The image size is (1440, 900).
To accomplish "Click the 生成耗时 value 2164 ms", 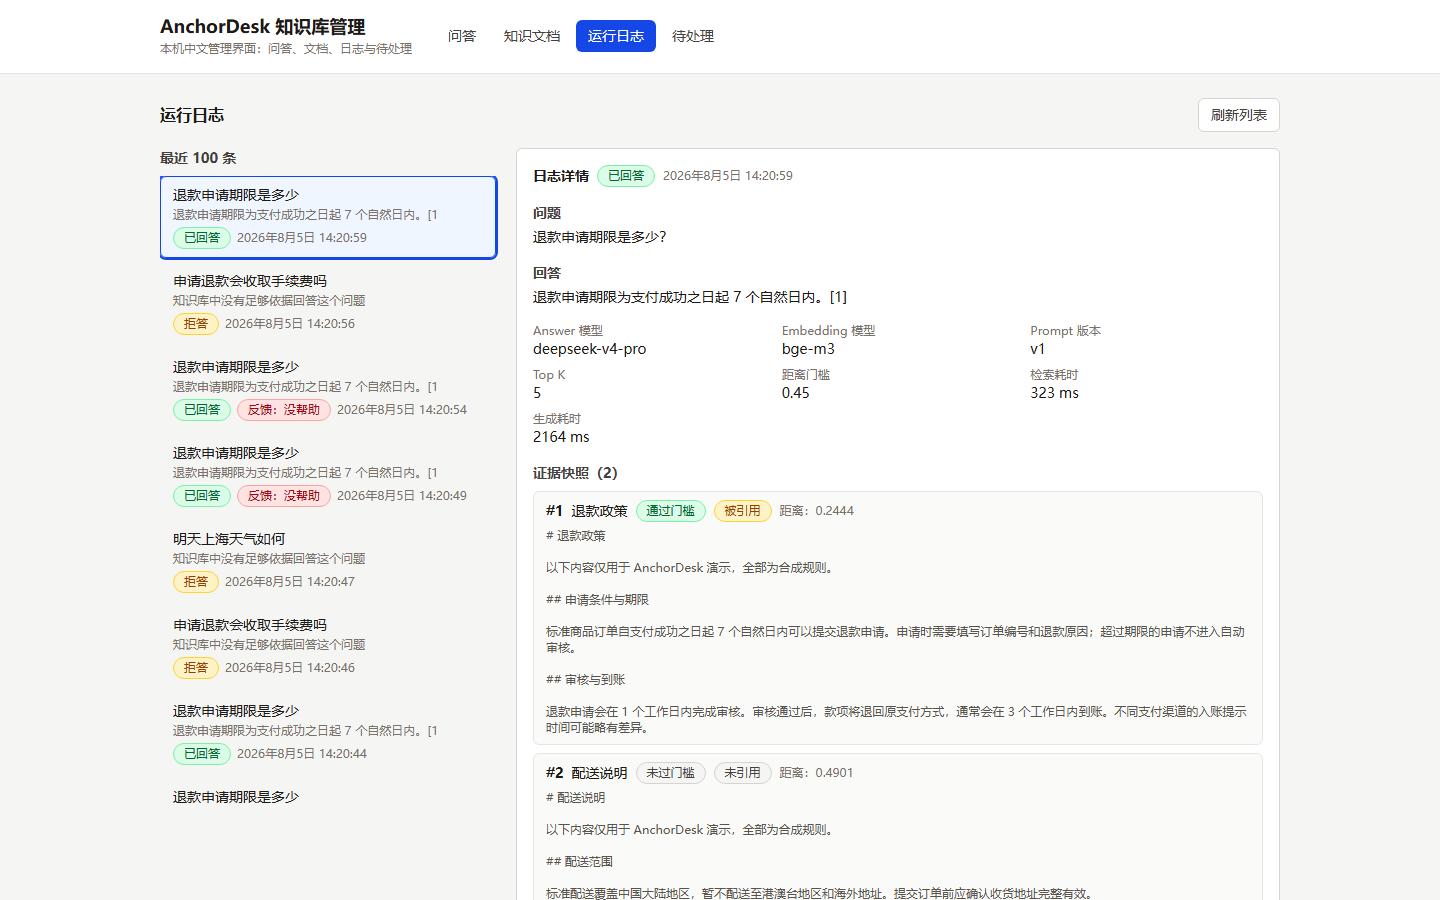I will 561,437.
